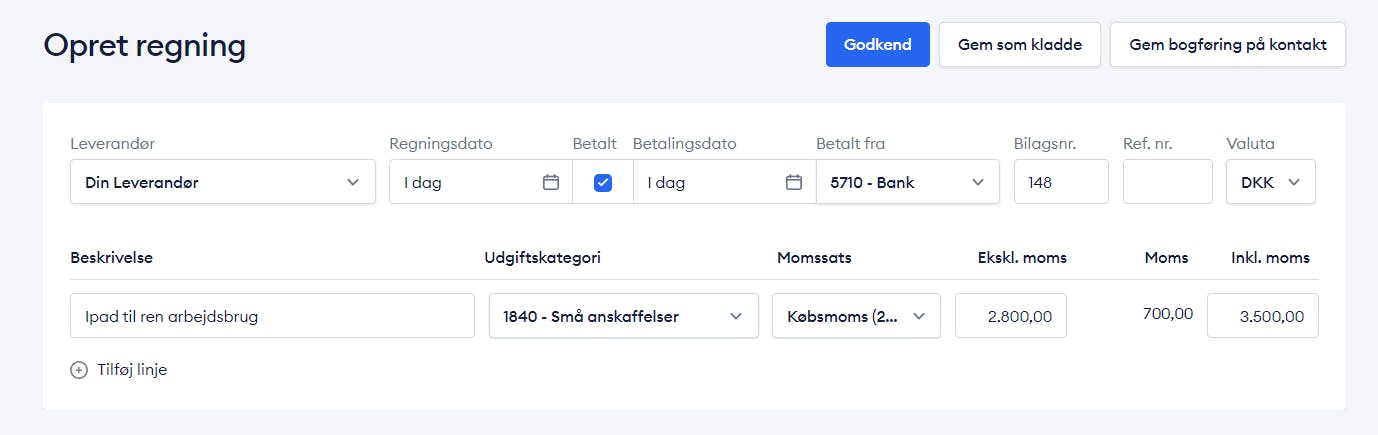Uncheck the Betalt checkbox
The image size is (1378, 435).
point(603,182)
